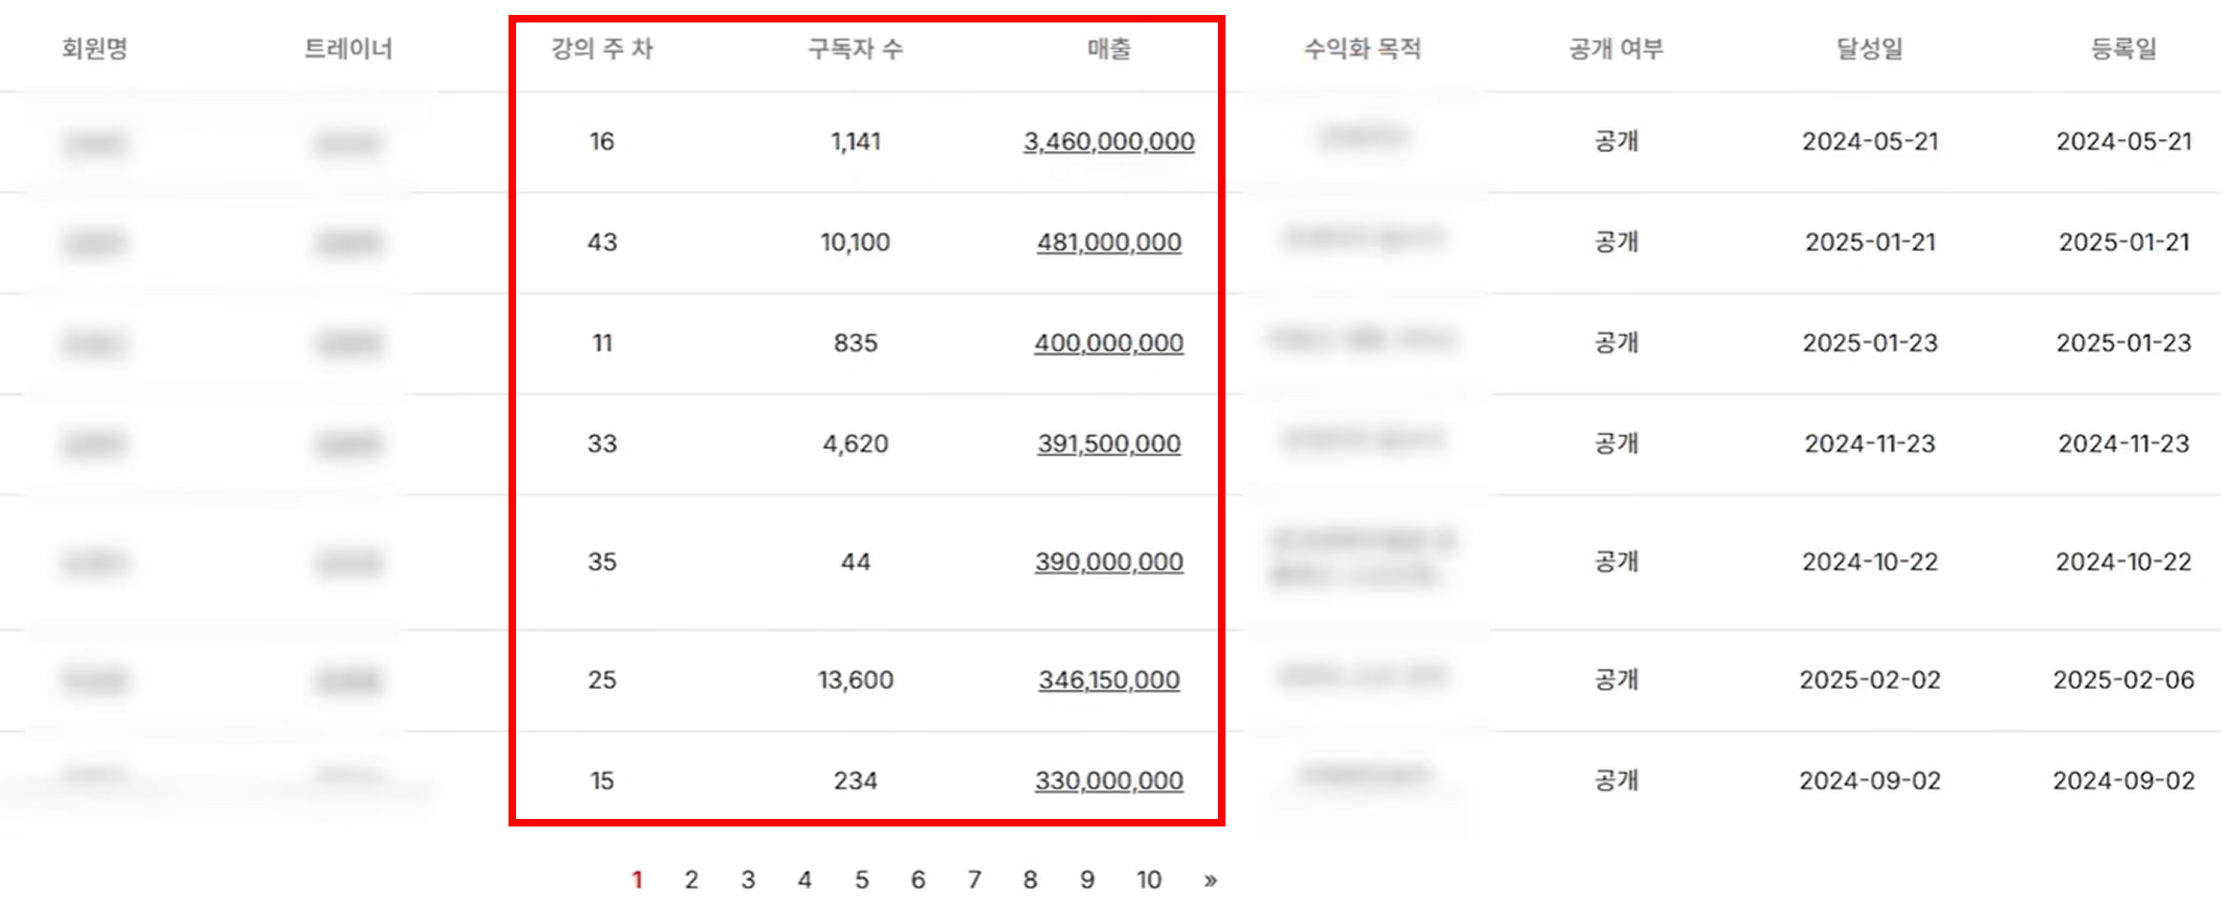Image resolution: width=2222 pixels, height=897 pixels.
Task: Open page 10 of the list
Action: (1148, 880)
